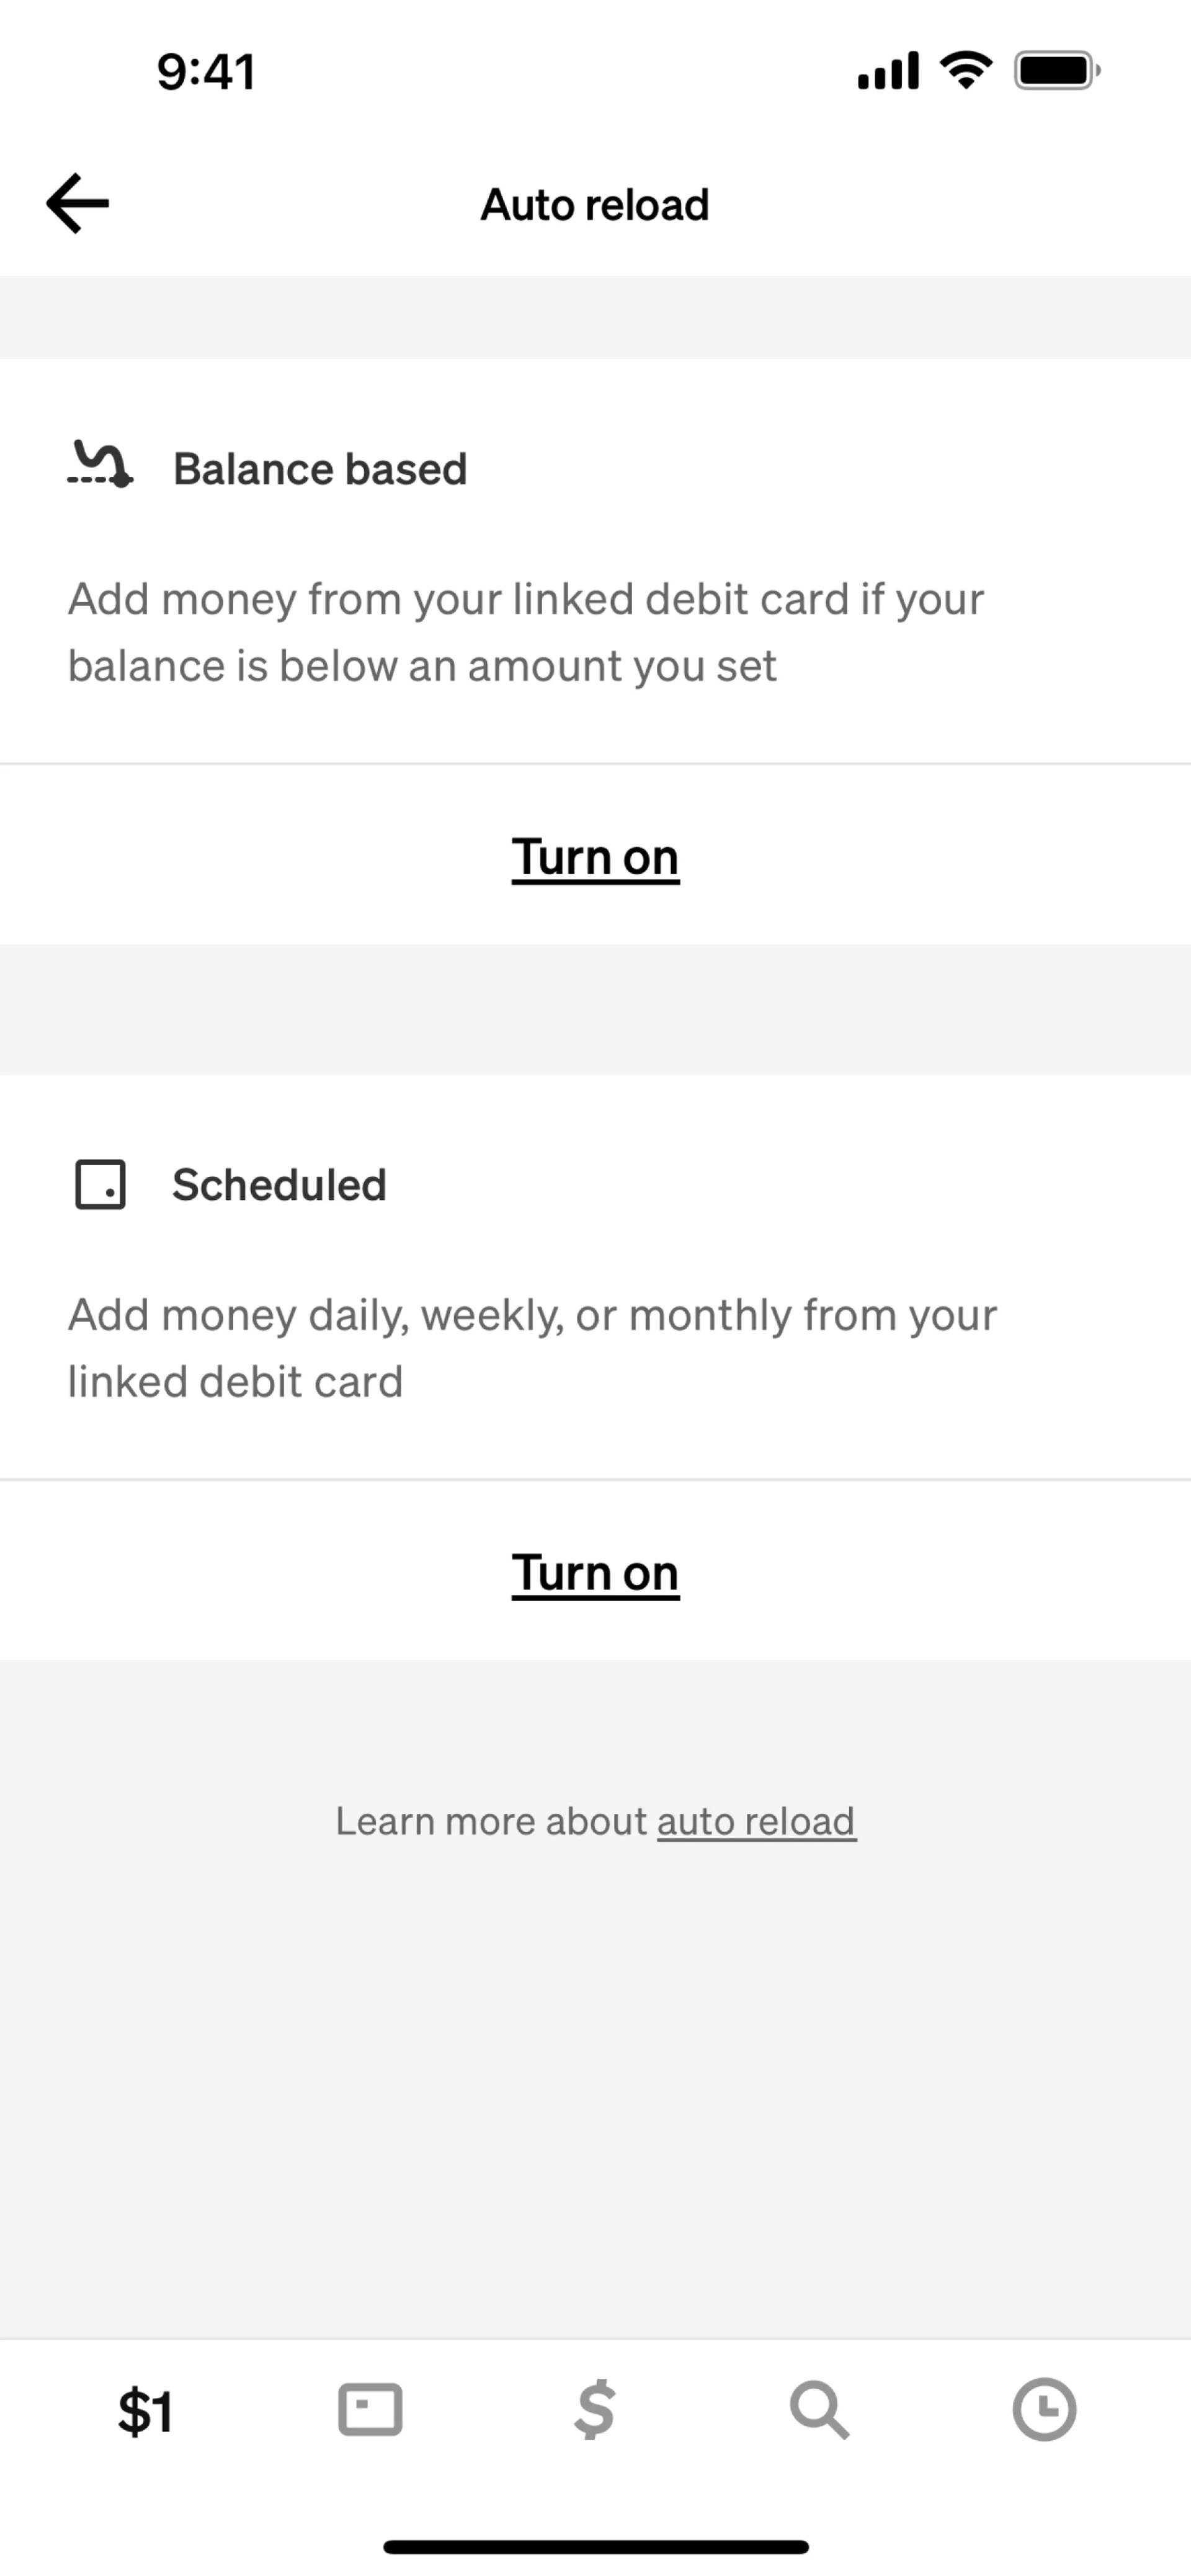Open the dollar sign payments tab
This screenshot has height=2576, width=1191.
pyautogui.click(x=595, y=2410)
